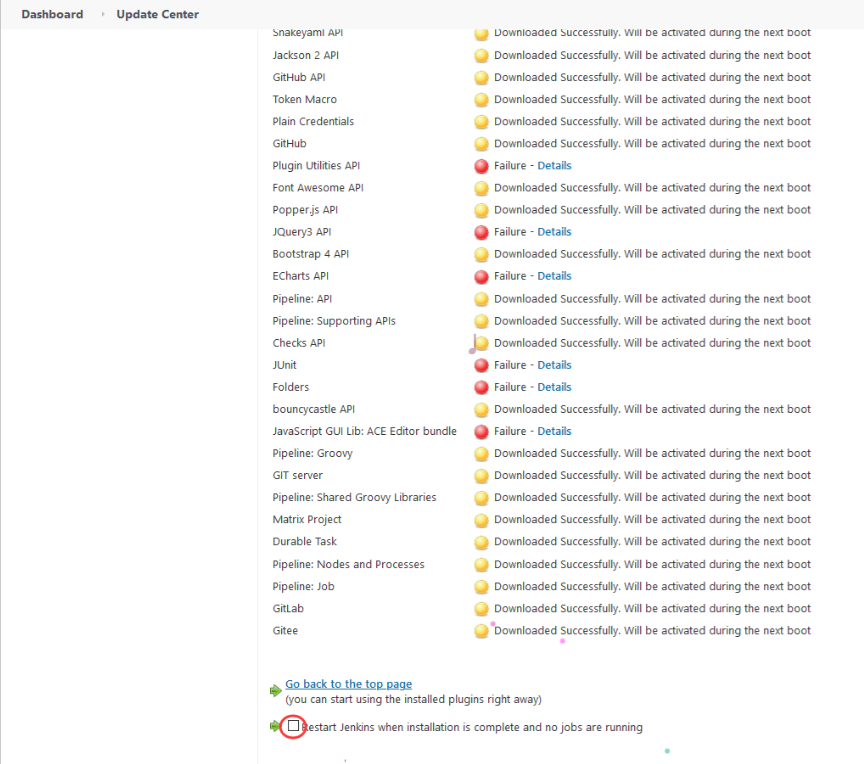Image resolution: width=864 pixels, height=764 pixels.
Task: Enable Restart Jenkins when installation is complete checkbox
Action: pos(294,725)
